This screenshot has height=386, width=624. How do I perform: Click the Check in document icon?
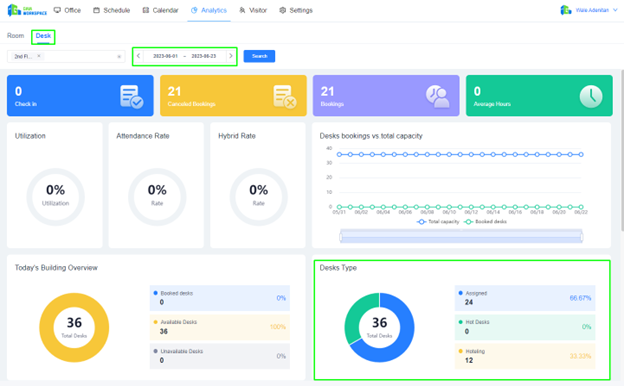[x=131, y=96]
